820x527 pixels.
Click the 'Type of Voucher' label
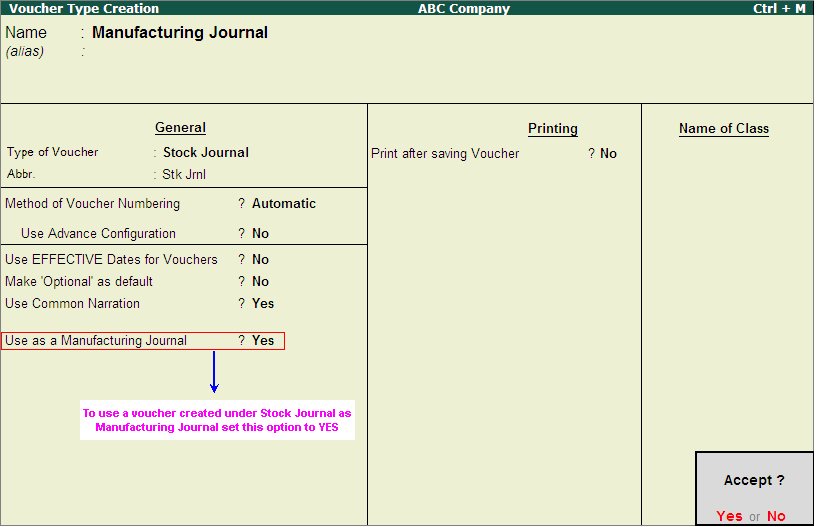pyautogui.click(x=52, y=152)
